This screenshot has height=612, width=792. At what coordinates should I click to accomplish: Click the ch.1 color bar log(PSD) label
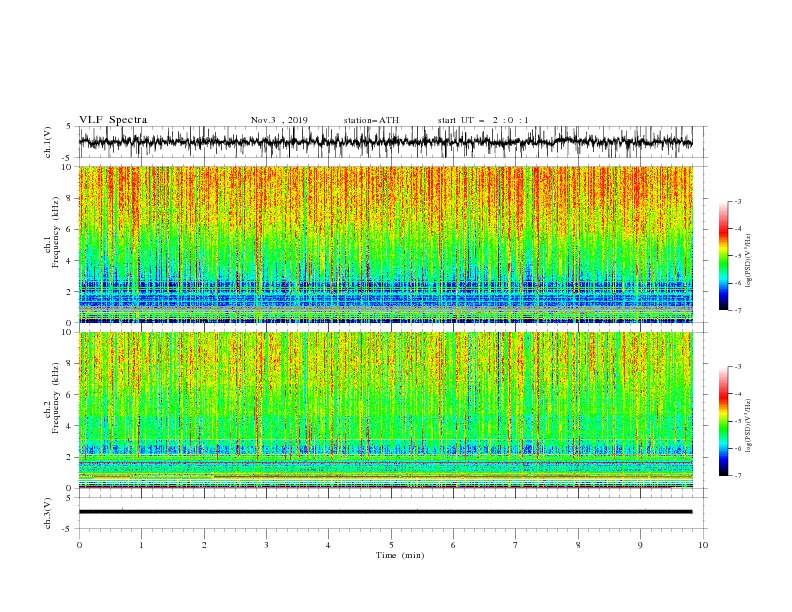tap(748, 261)
